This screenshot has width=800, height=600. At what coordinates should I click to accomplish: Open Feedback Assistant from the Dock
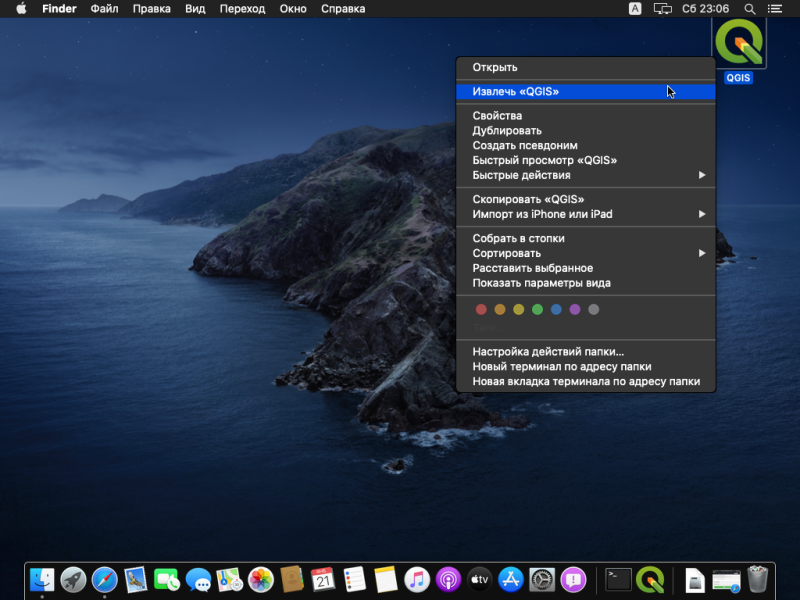click(x=573, y=580)
